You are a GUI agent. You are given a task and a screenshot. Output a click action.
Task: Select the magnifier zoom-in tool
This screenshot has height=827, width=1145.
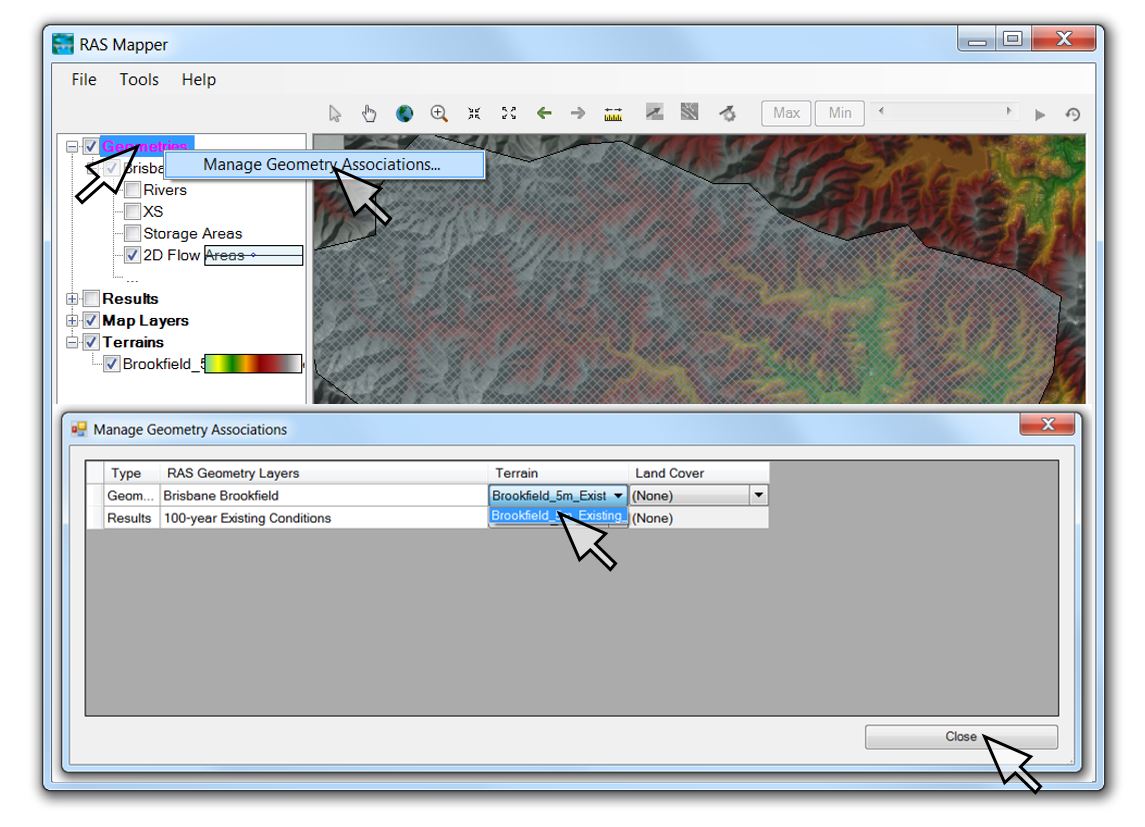(x=439, y=113)
